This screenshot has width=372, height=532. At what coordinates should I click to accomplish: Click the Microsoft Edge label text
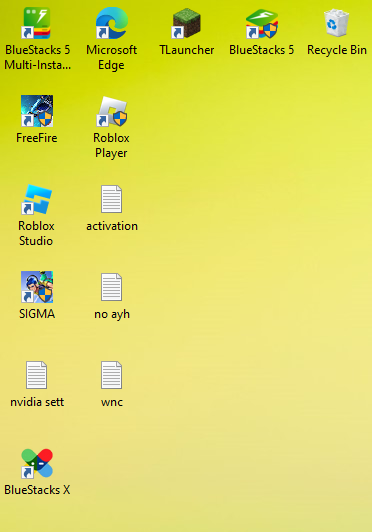111,57
